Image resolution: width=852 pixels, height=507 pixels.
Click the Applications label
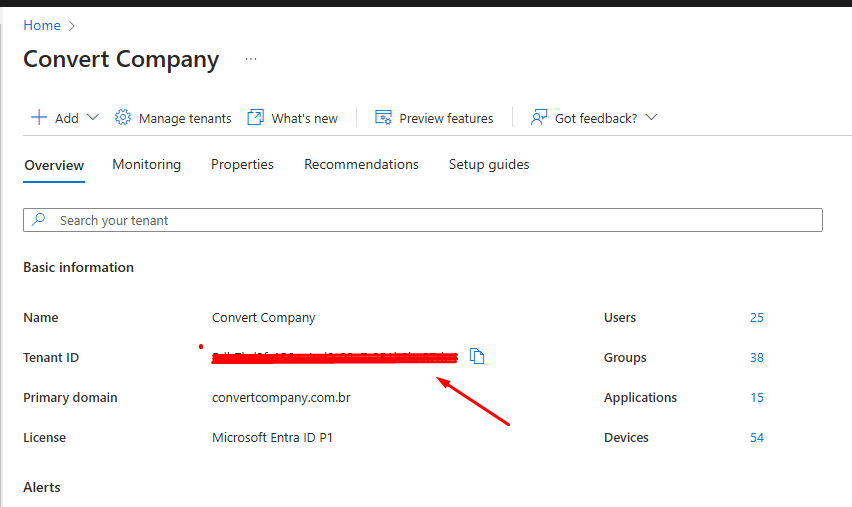click(x=640, y=398)
